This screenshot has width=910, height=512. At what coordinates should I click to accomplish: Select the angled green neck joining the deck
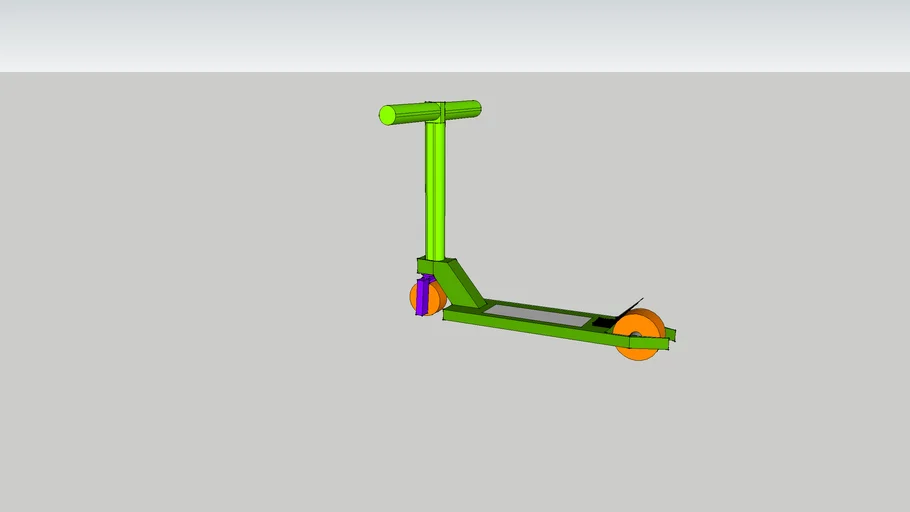(x=465, y=284)
